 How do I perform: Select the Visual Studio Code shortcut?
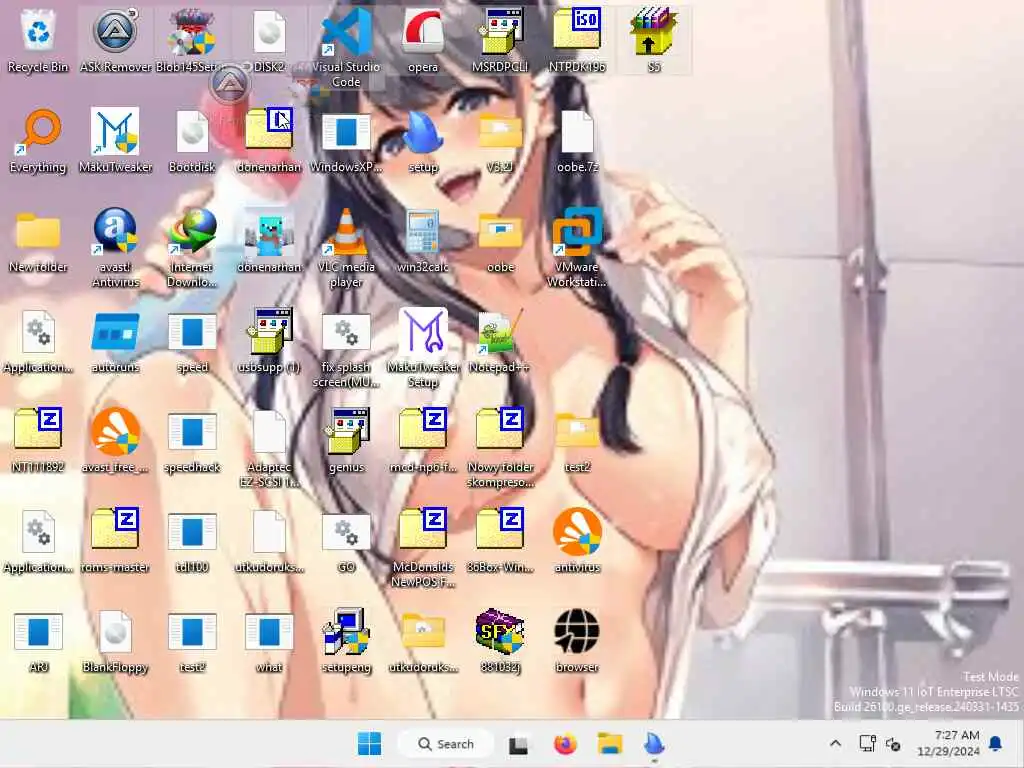346,47
